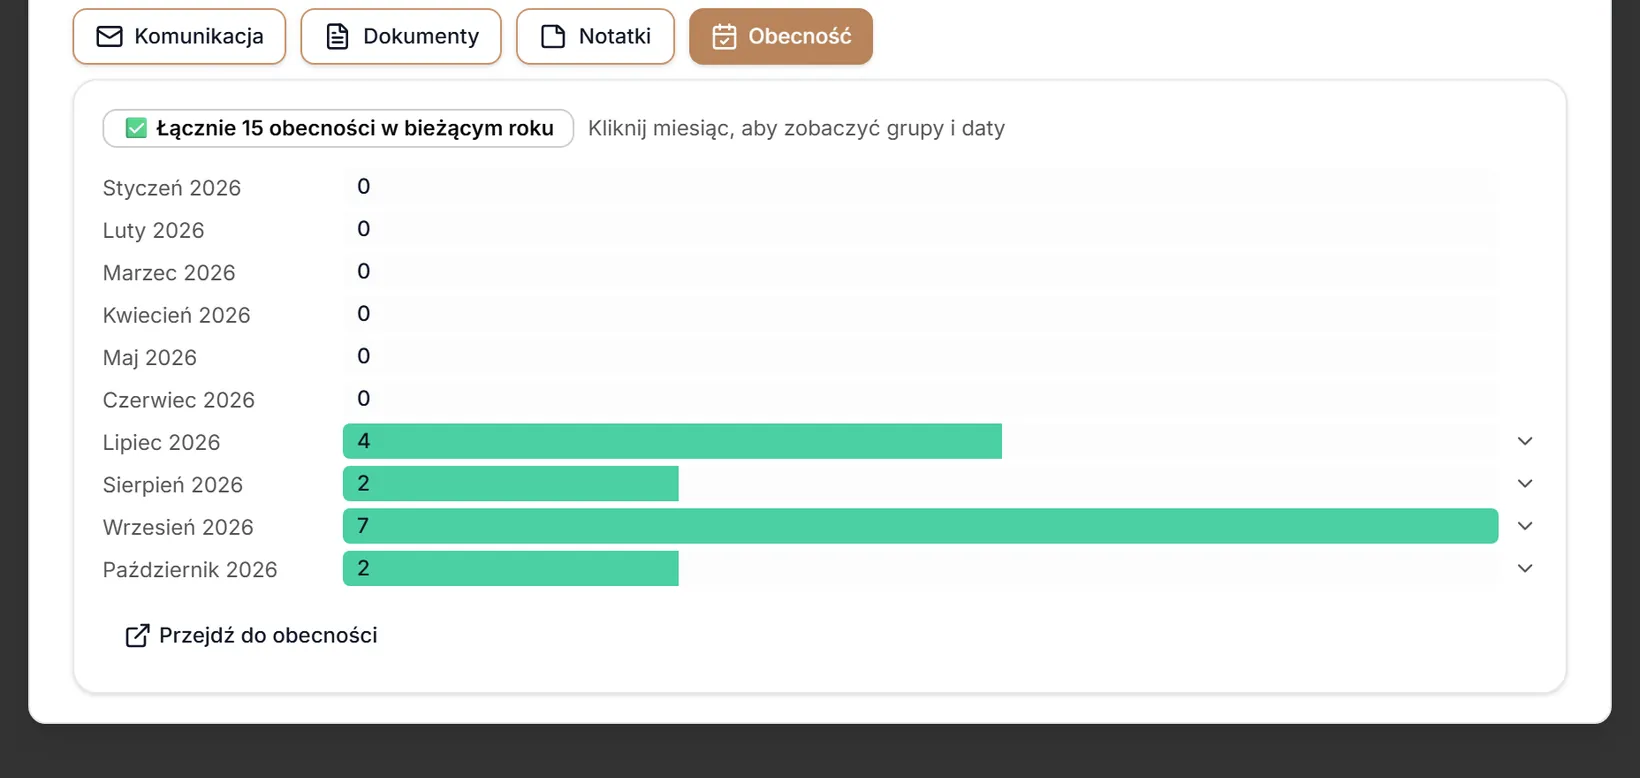
Task: Click the Luty 2026 month label
Action: pos(153,231)
